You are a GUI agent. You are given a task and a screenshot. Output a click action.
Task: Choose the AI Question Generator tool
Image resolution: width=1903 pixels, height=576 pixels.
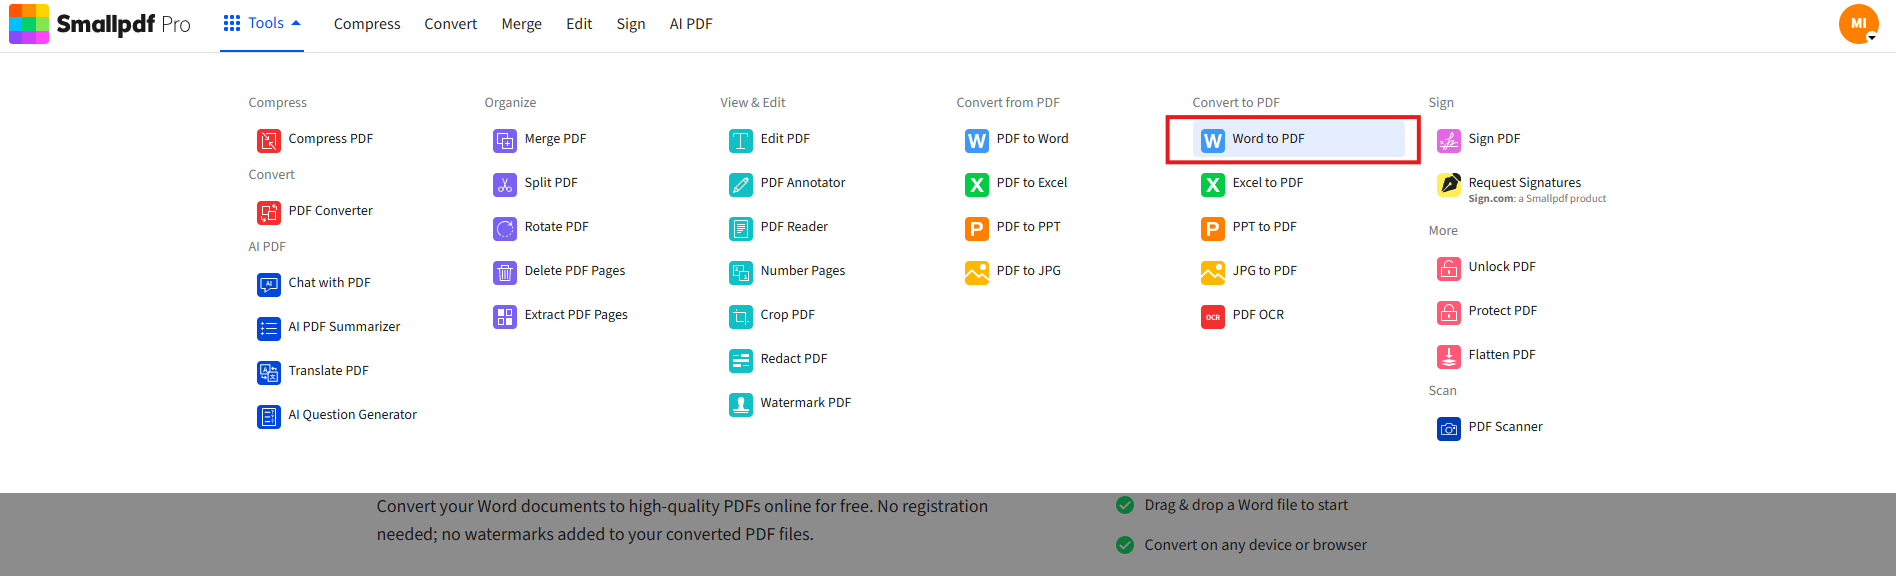click(352, 415)
